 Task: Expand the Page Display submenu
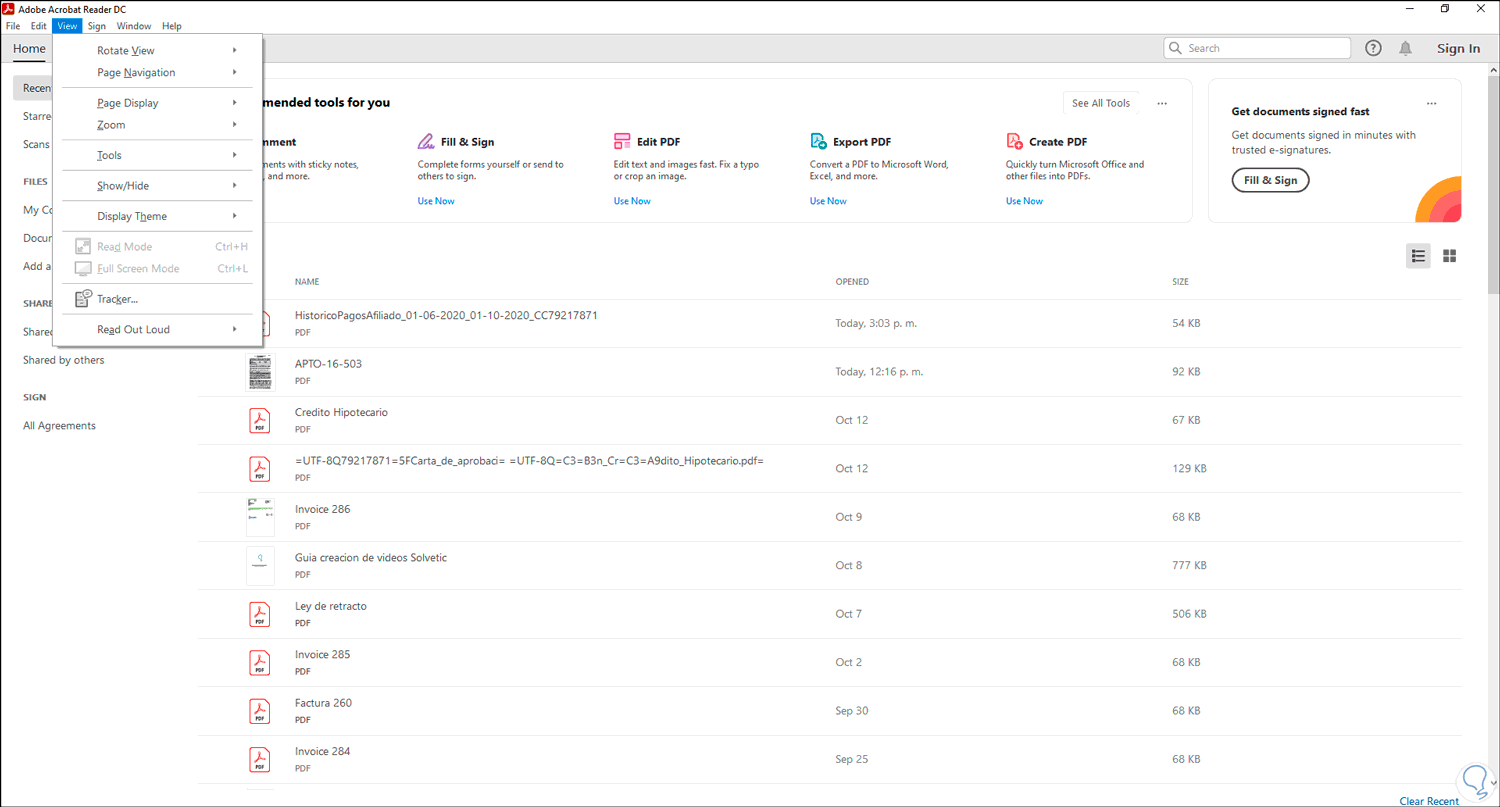128,103
